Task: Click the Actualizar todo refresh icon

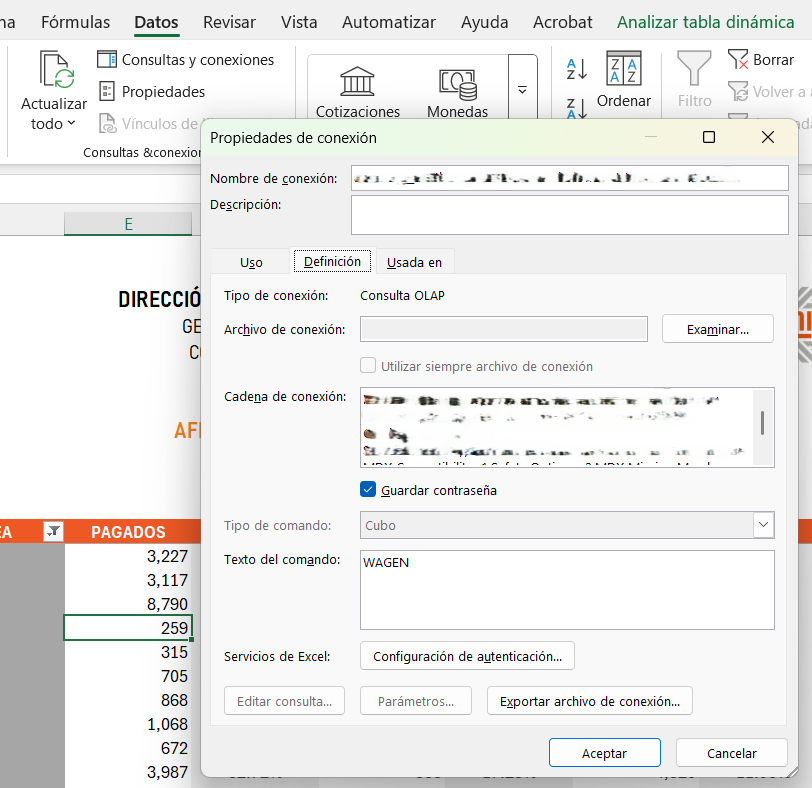Action: (x=56, y=70)
